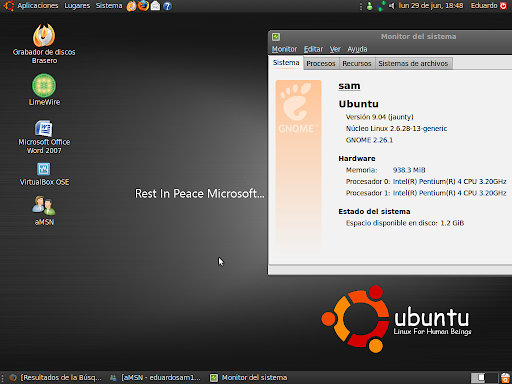Click the 'Procesador 0' line

426,182
